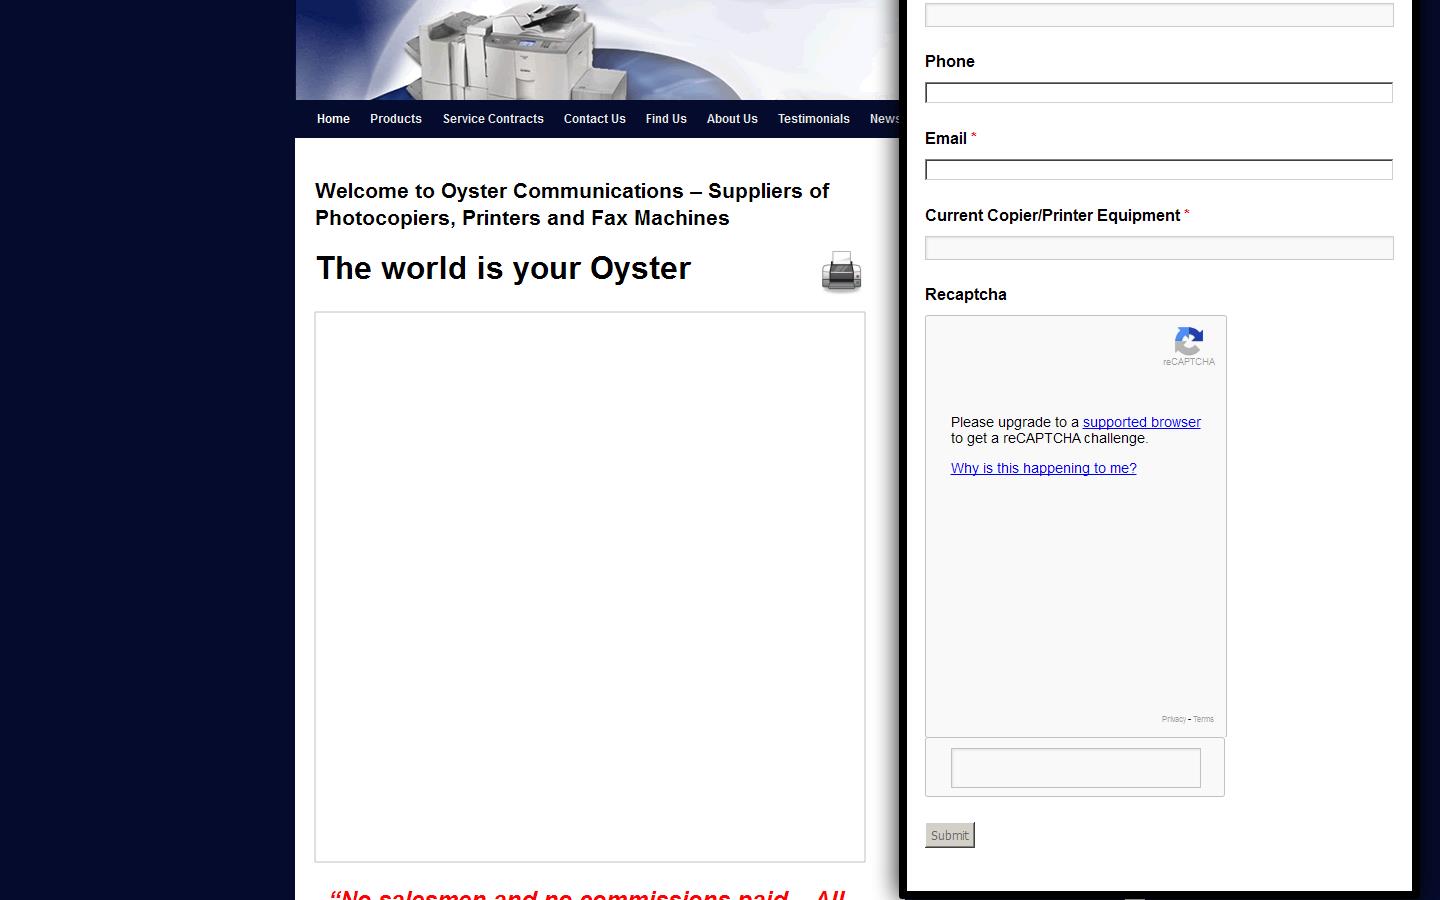Click the text box below the reCAPTCHA
Viewport: 1440px width, 900px height.
coord(1076,768)
